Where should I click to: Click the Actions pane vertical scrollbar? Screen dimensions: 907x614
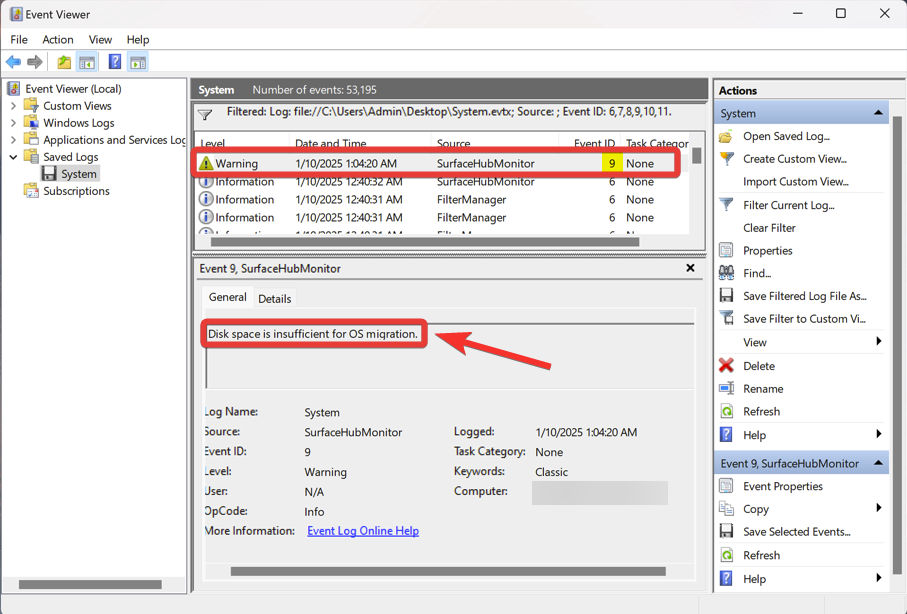[x=897, y=344]
